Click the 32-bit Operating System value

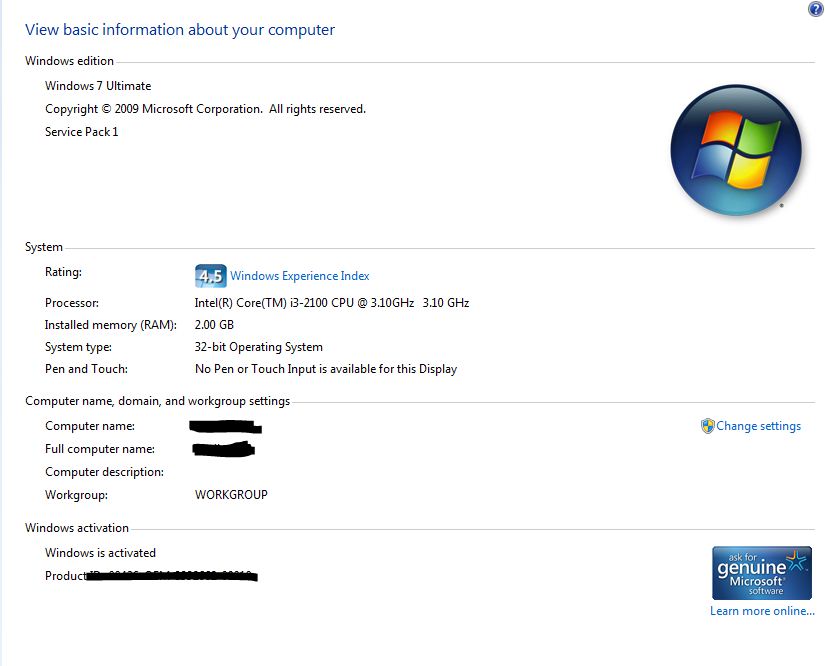[x=258, y=347]
